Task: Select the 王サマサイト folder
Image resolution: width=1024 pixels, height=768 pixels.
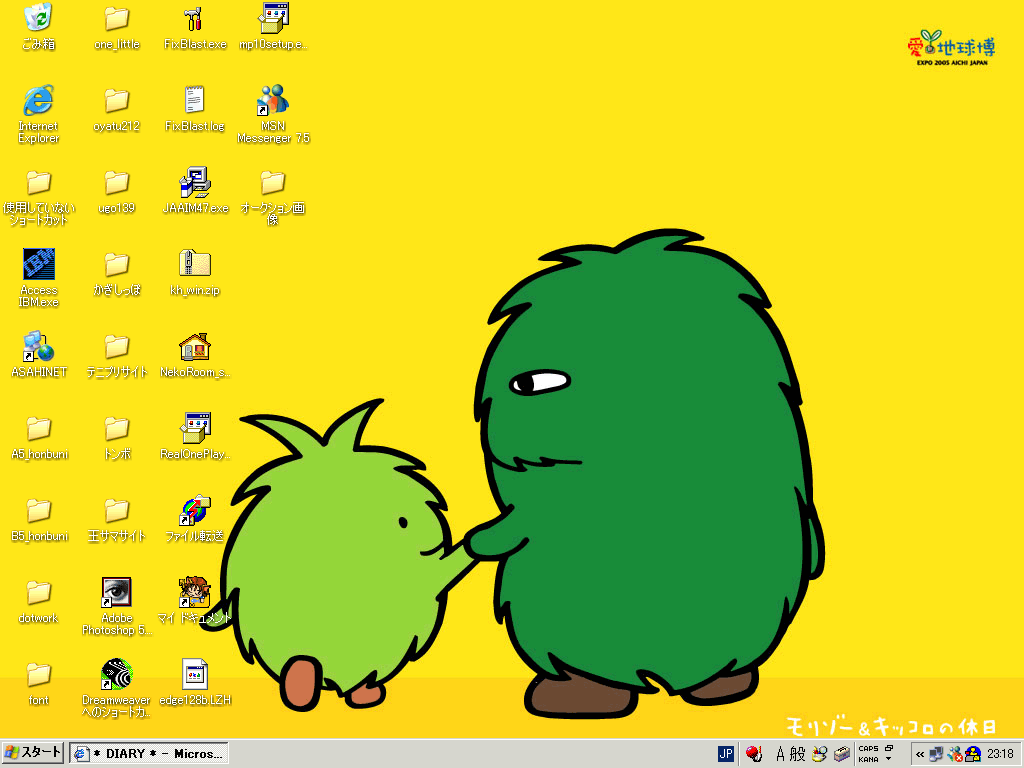Action: pos(117,519)
